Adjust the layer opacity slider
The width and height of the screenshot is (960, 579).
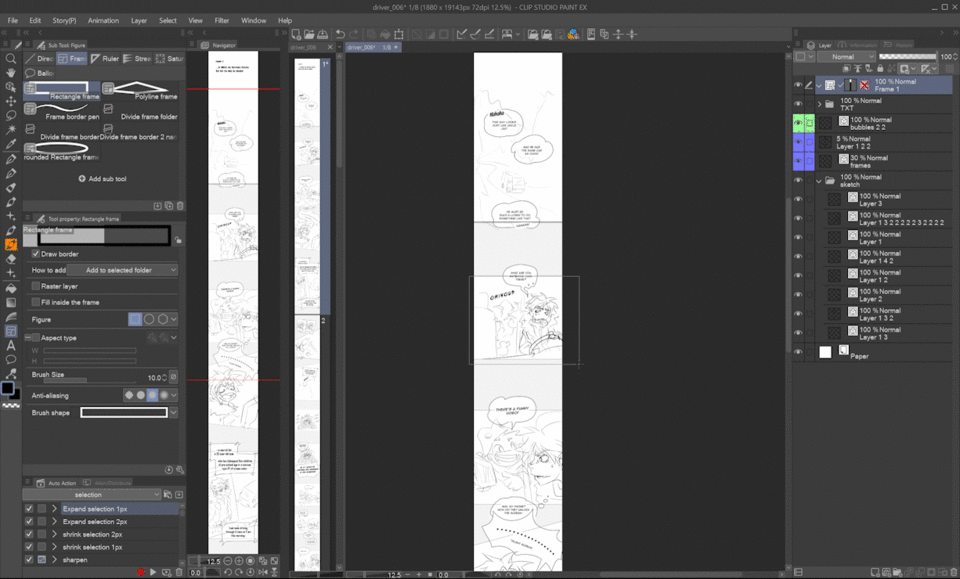[907, 56]
